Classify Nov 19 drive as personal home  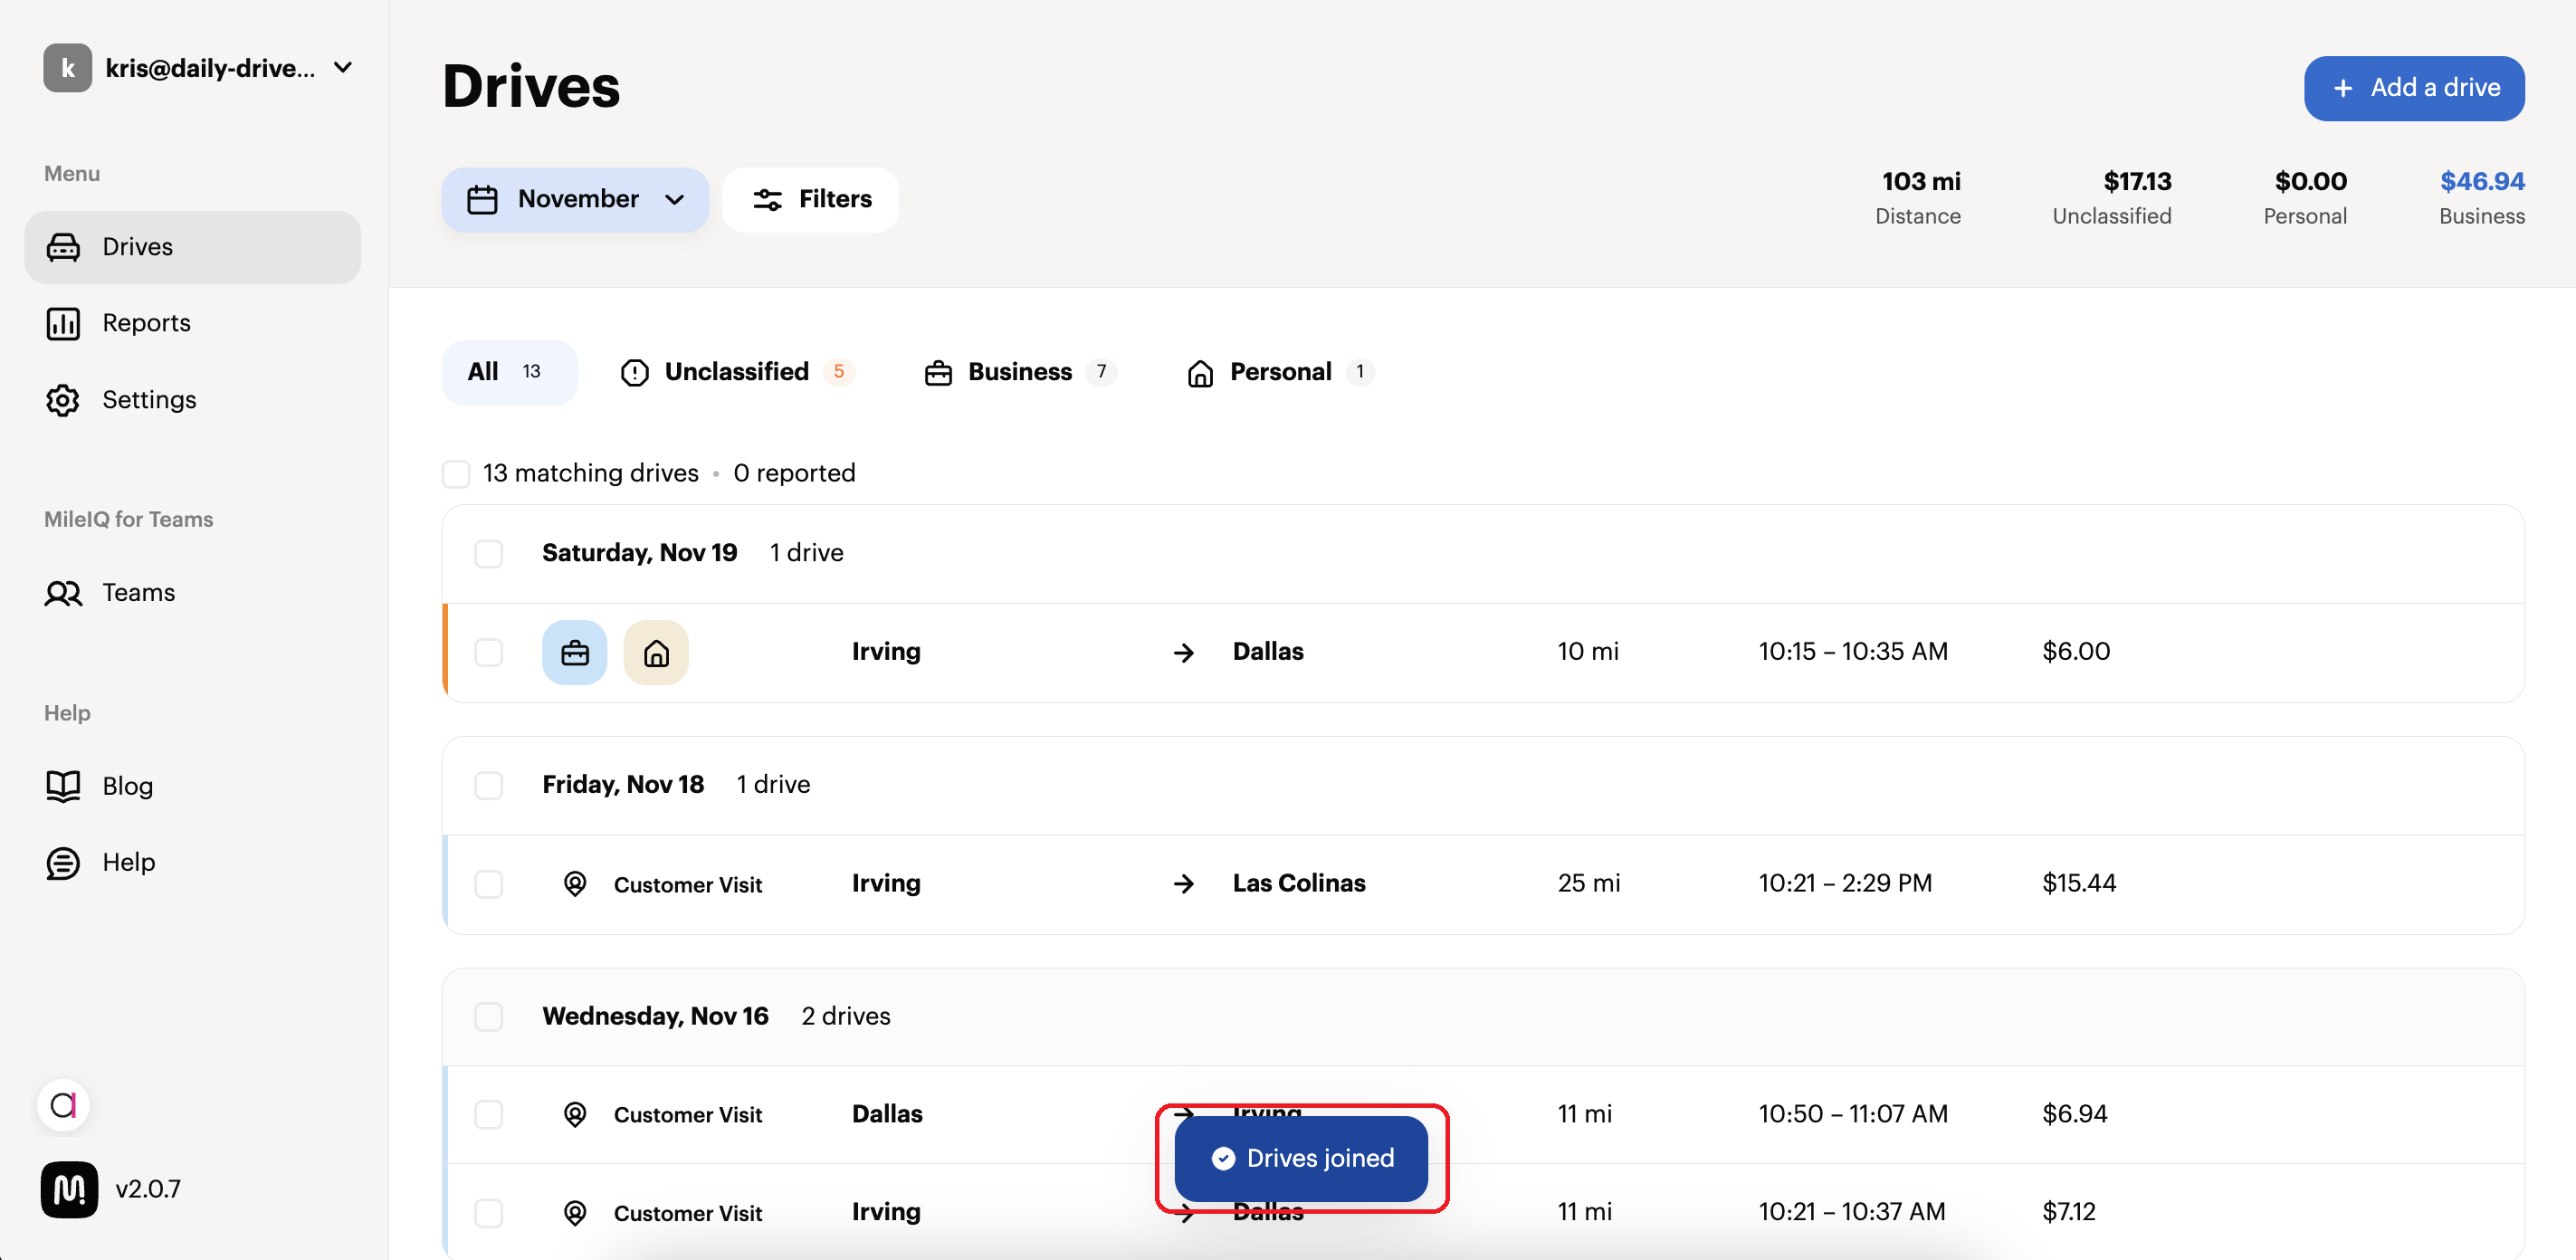656,653
